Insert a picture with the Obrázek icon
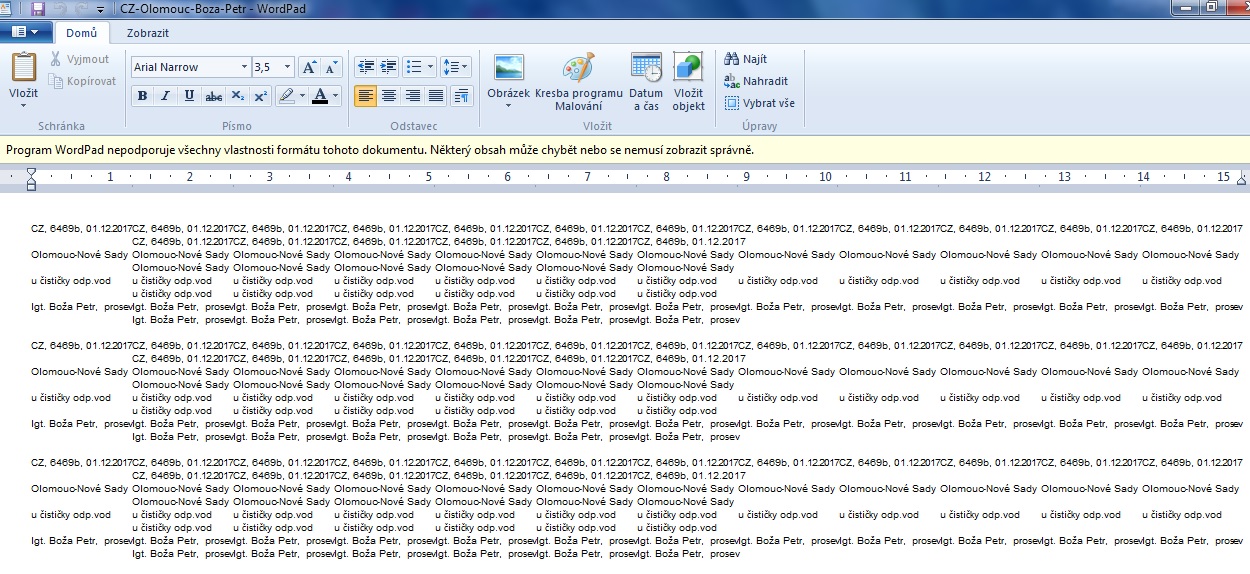Viewport: 1250px width, 574px height. click(x=509, y=68)
